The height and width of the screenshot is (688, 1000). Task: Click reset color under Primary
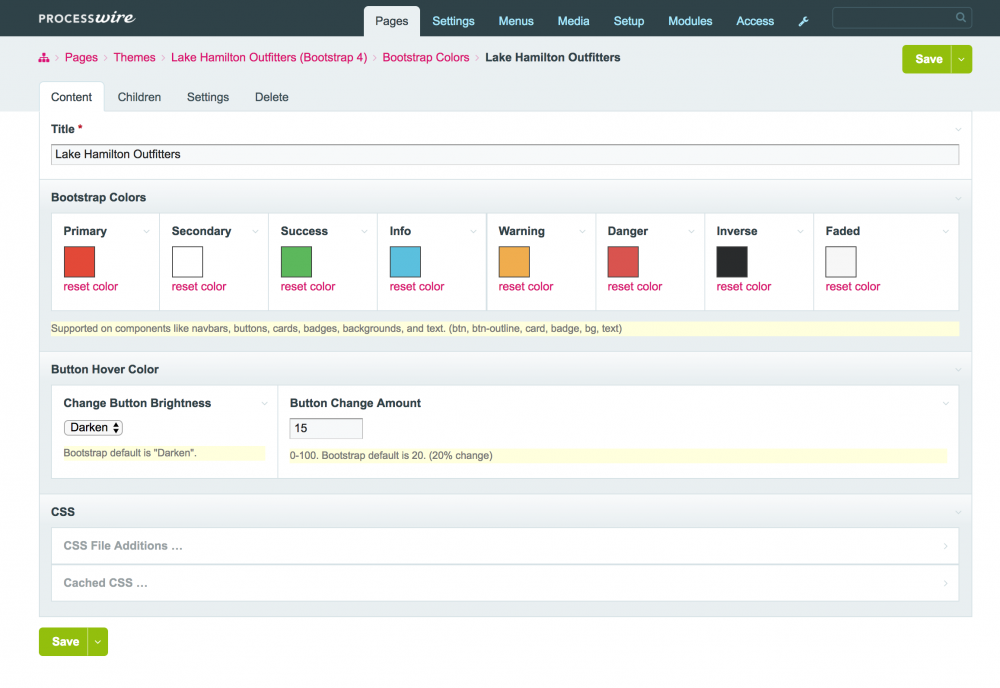click(91, 287)
